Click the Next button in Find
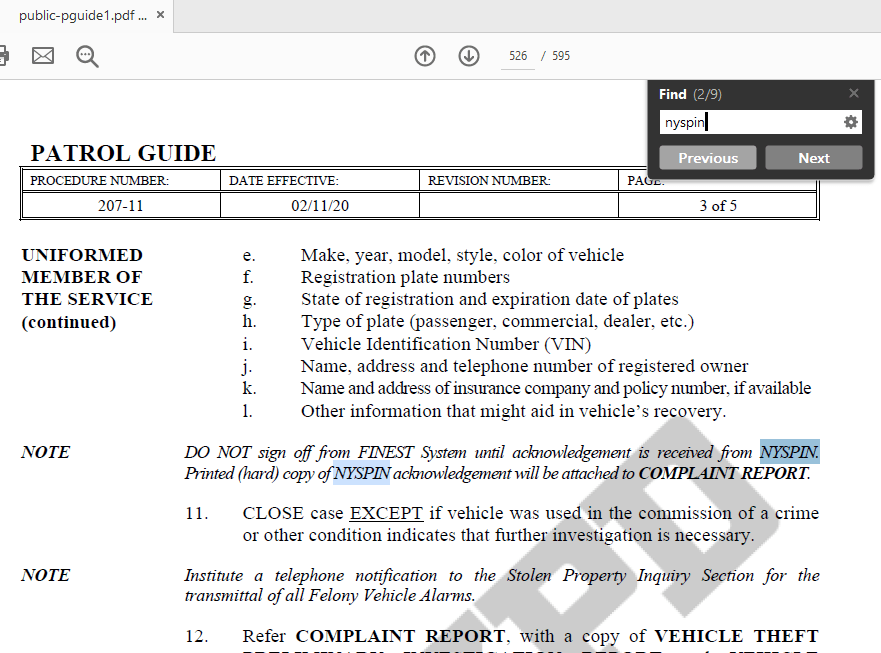The width and height of the screenshot is (881, 653). [813, 158]
